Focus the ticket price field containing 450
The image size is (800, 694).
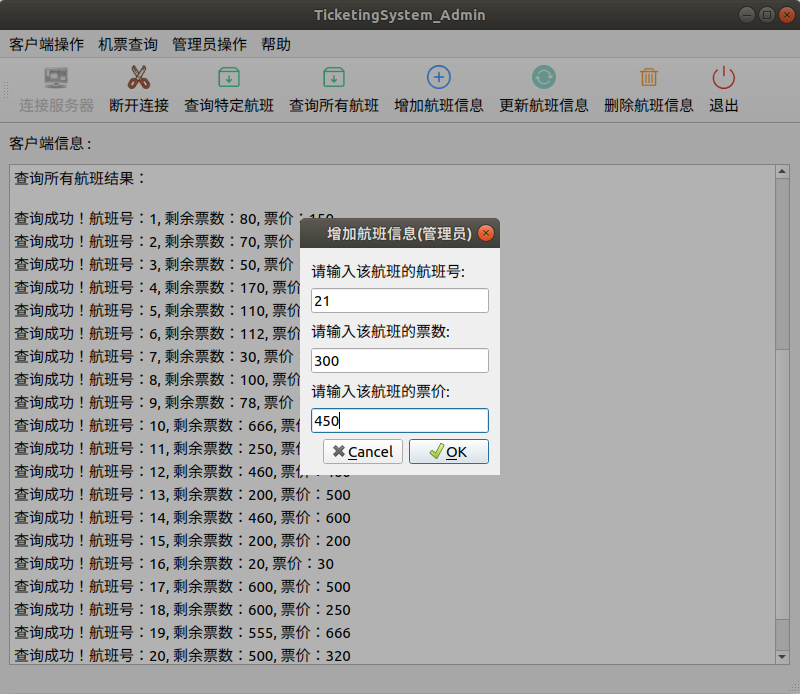tap(400, 420)
